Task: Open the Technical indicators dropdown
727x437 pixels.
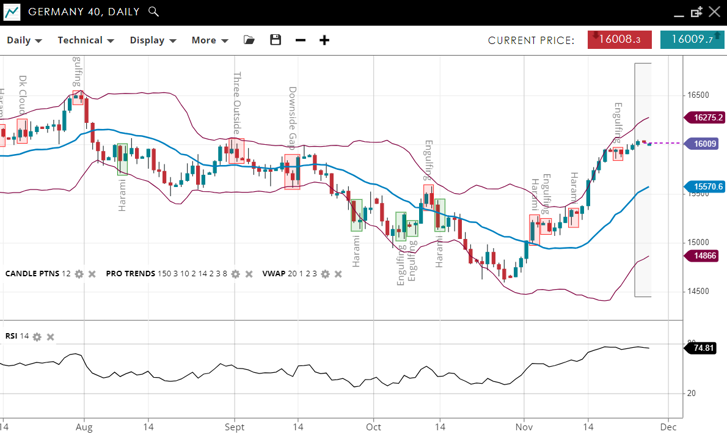Action: click(85, 40)
